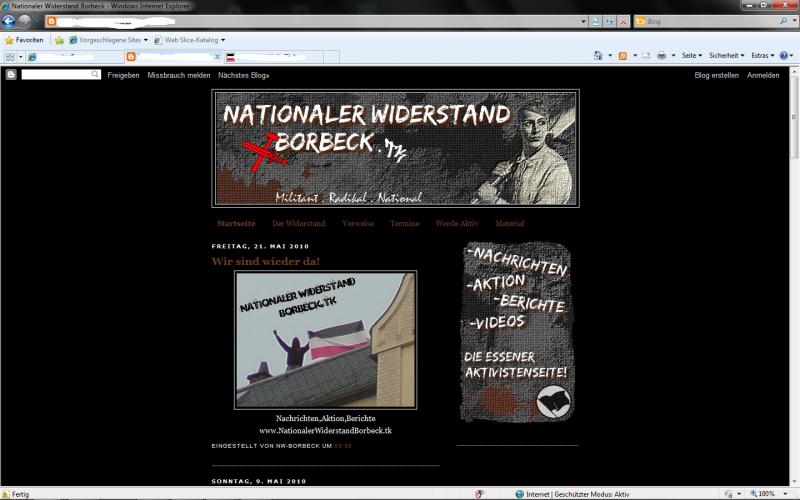The image size is (800, 500).
Task: Click the post title 'Wir sind wieder da!'
Action: pyautogui.click(x=266, y=261)
